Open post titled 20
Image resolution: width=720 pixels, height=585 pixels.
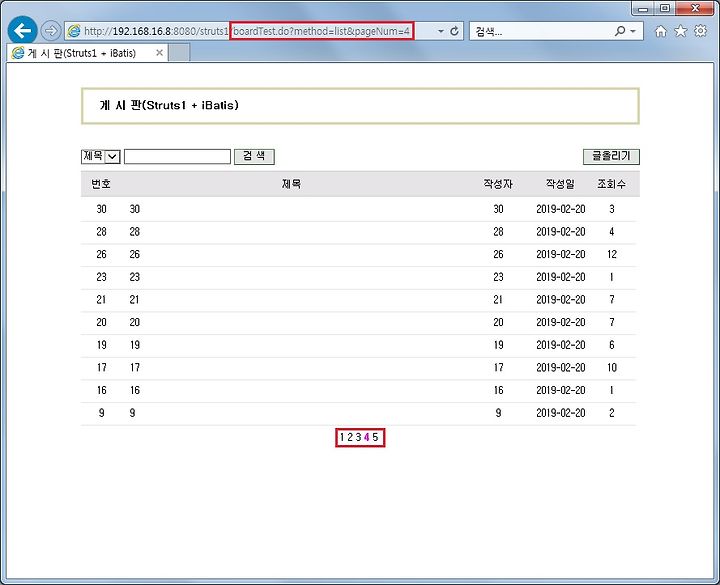(x=135, y=322)
